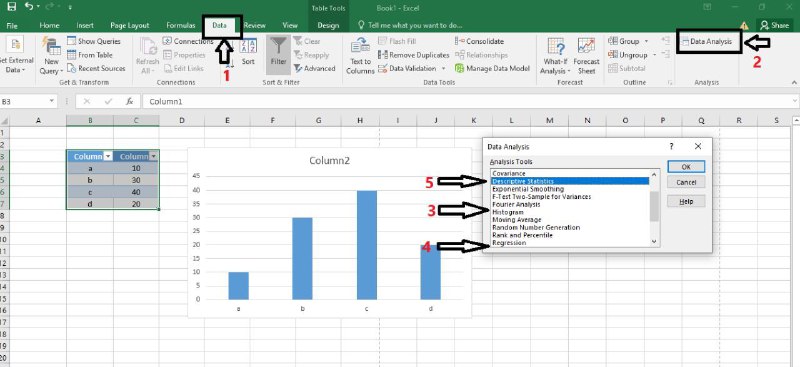Click Text to Columns
Screen dimensions: 800x367
click(x=360, y=56)
